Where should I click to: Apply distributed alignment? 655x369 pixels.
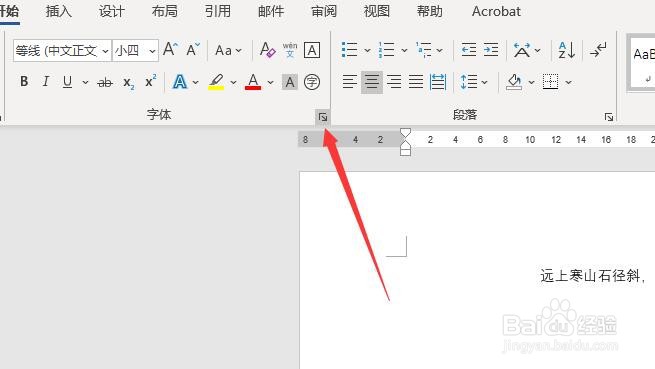pos(438,82)
